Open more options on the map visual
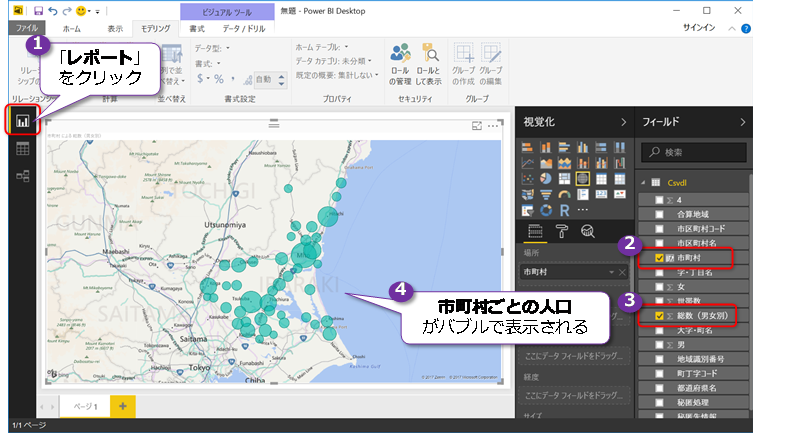Screen dimensions: 800x435 [x=493, y=126]
